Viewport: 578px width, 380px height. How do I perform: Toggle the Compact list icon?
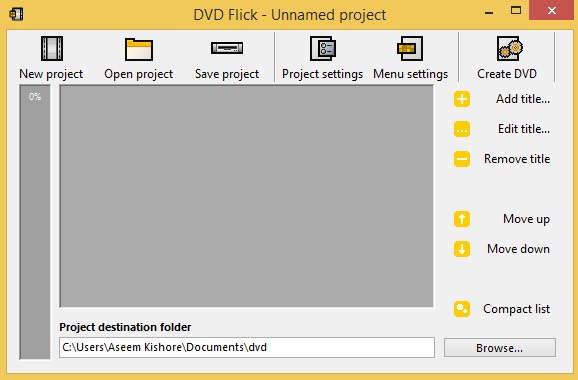pyautogui.click(x=462, y=309)
